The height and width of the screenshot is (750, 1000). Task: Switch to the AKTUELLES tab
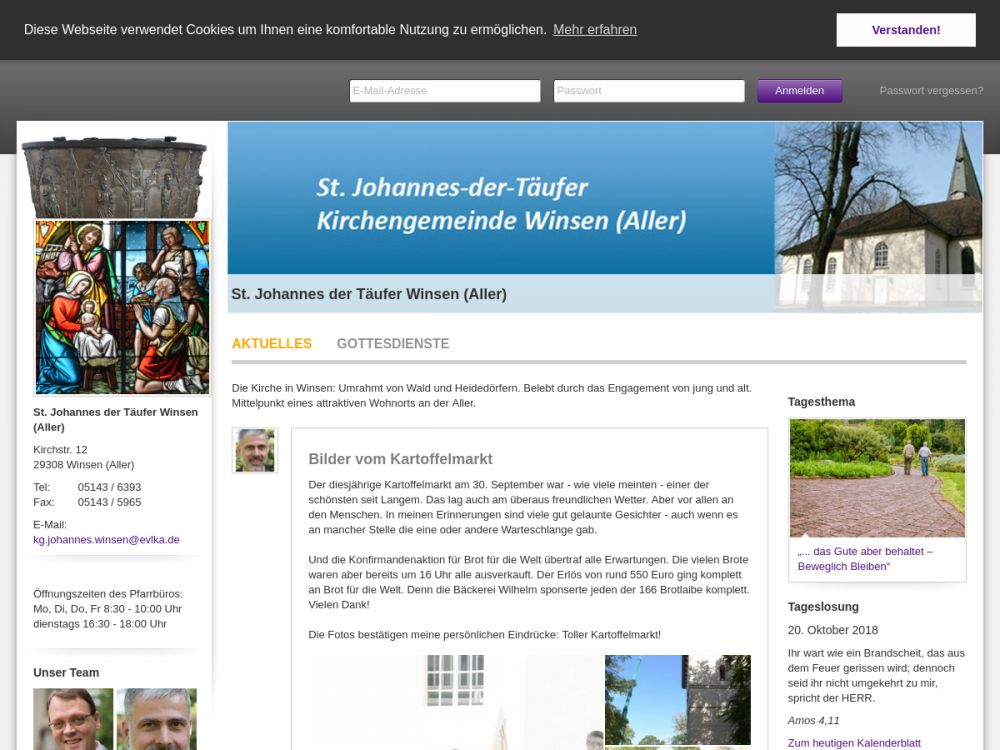point(272,344)
